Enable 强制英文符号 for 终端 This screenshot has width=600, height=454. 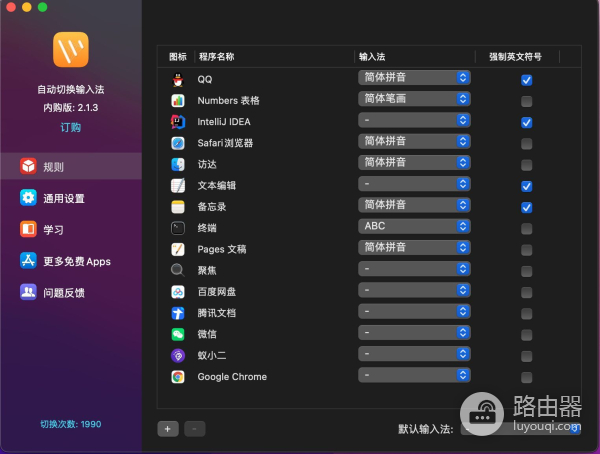click(527, 229)
